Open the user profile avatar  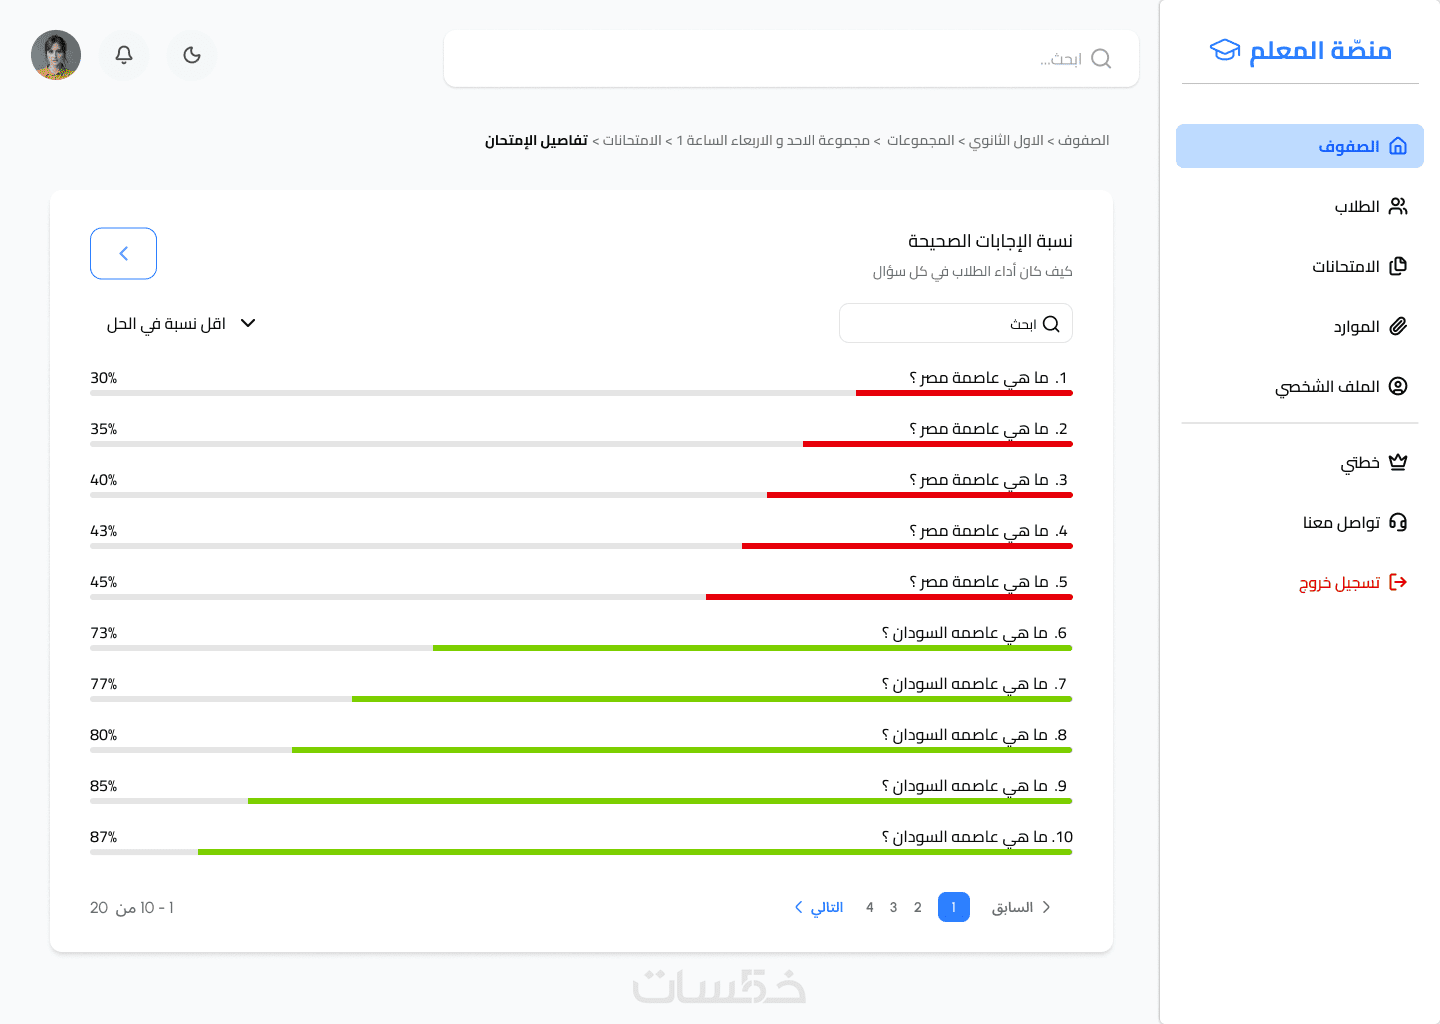[56, 55]
